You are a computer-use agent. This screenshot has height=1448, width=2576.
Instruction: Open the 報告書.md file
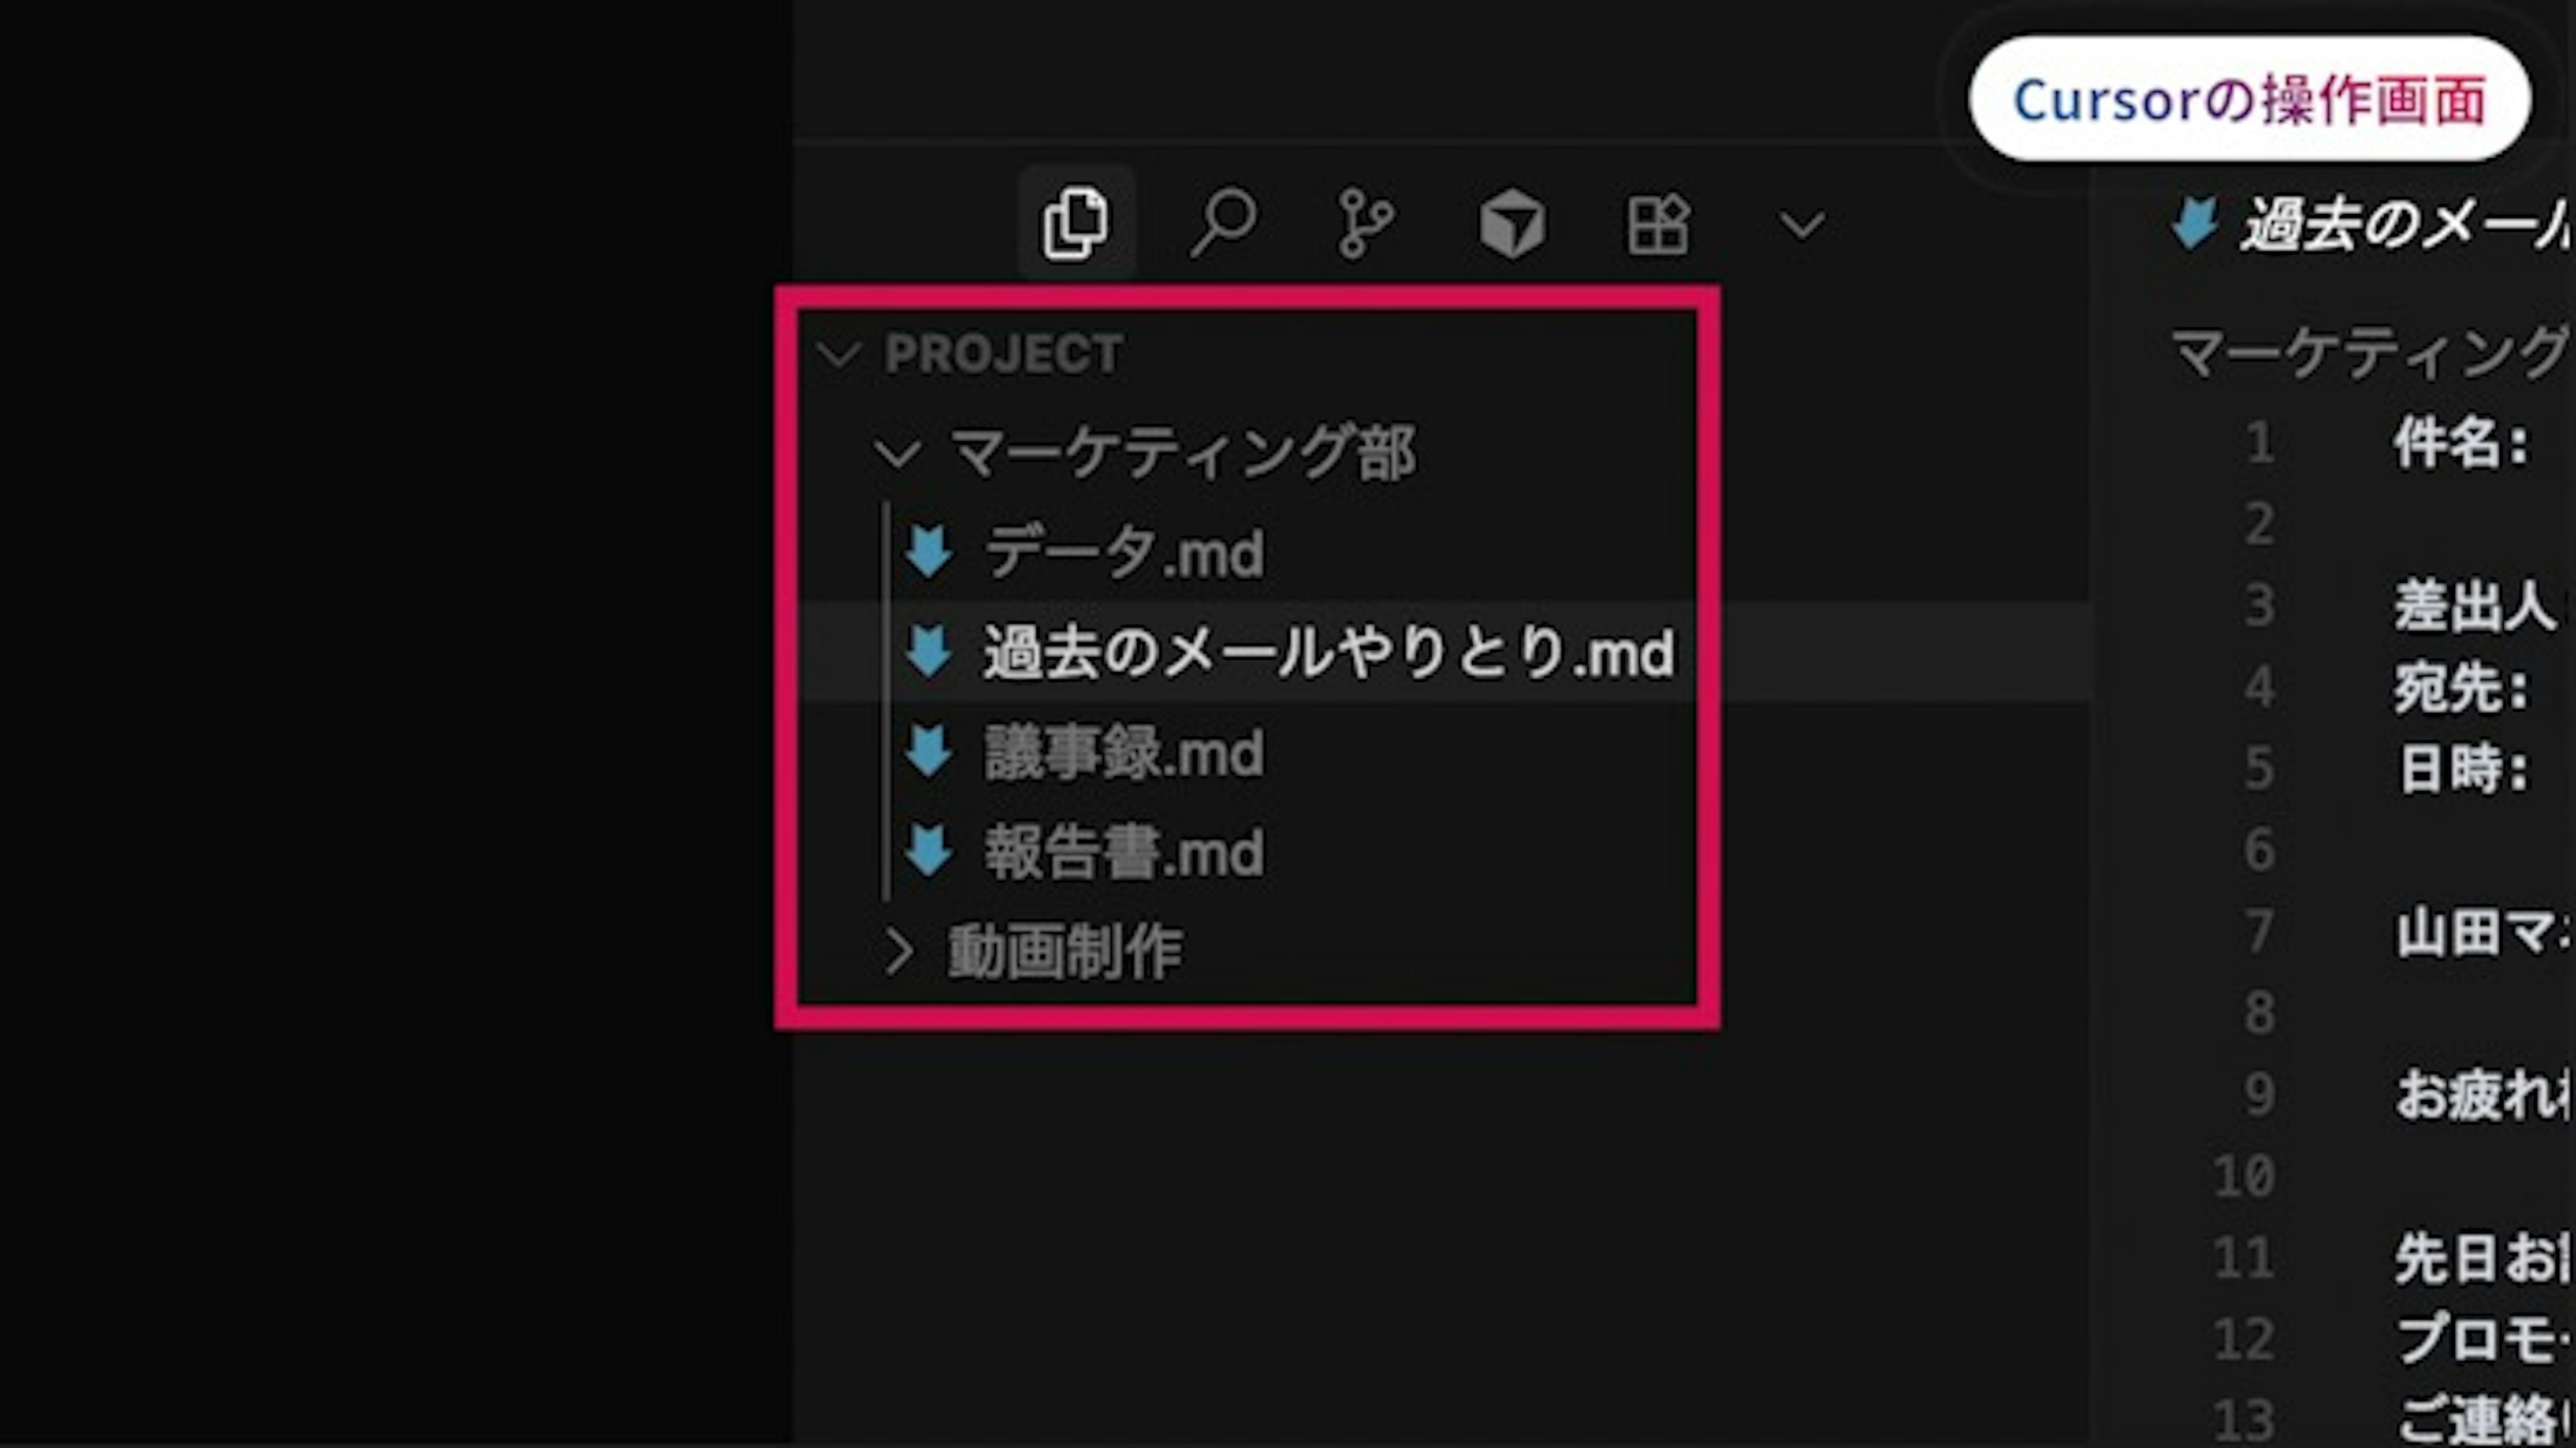[1124, 853]
